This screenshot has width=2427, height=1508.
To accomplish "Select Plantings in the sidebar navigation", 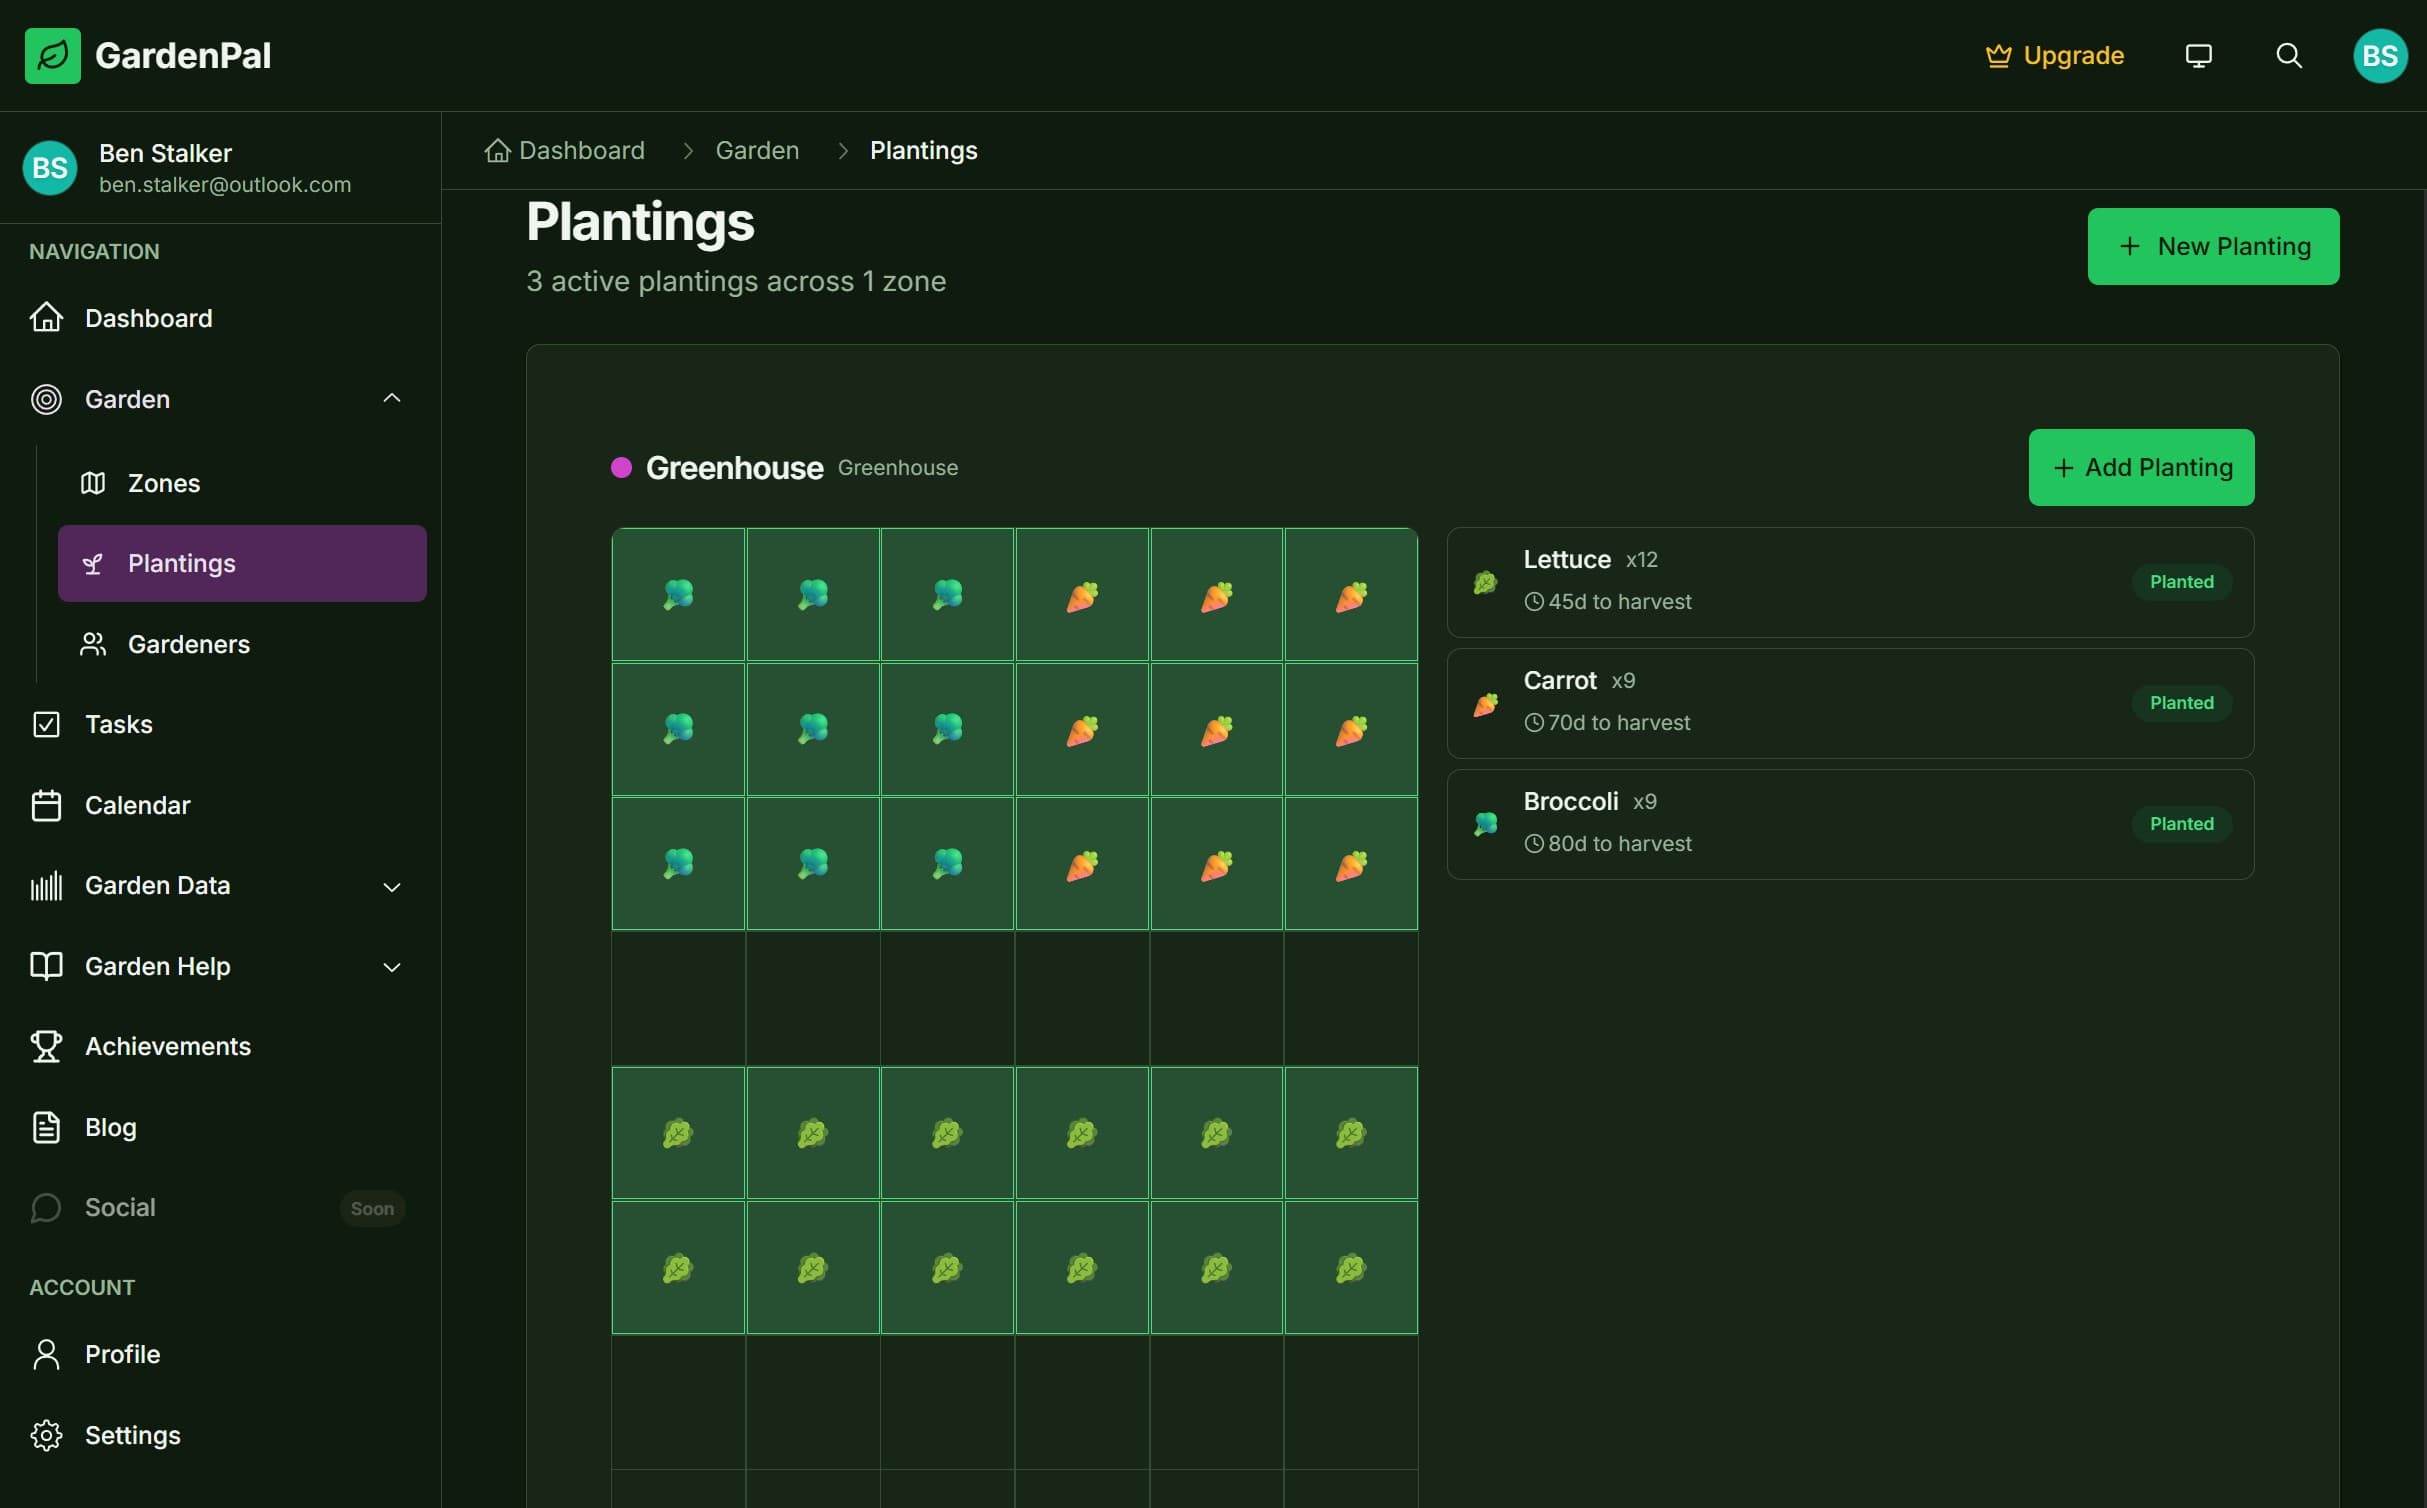I will (182, 563).
